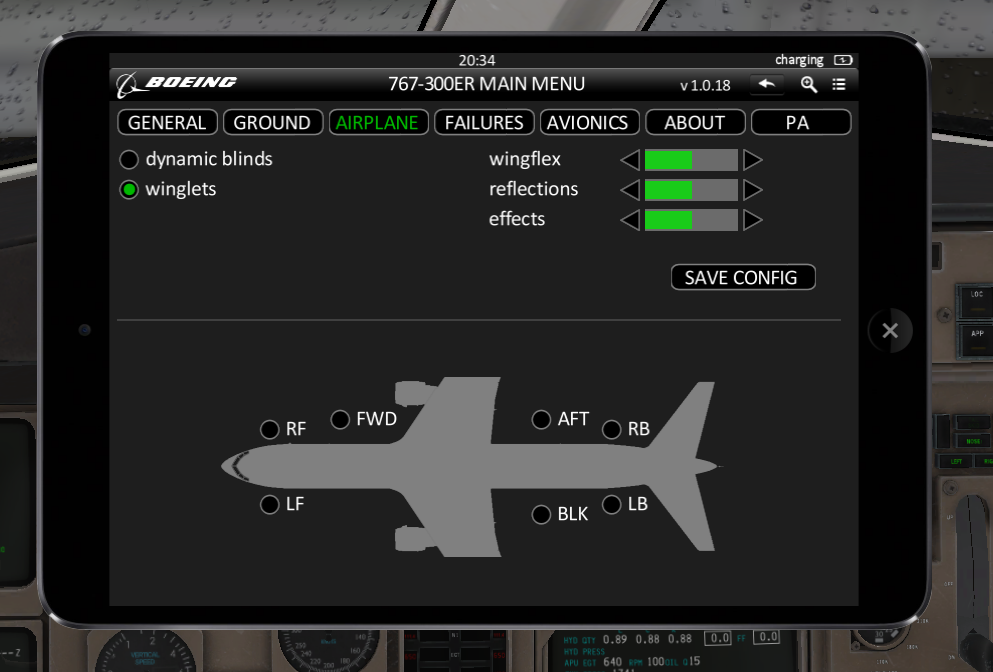Go to the AVIONICS tab
This screenshot has height=672, width=993.
587,123
